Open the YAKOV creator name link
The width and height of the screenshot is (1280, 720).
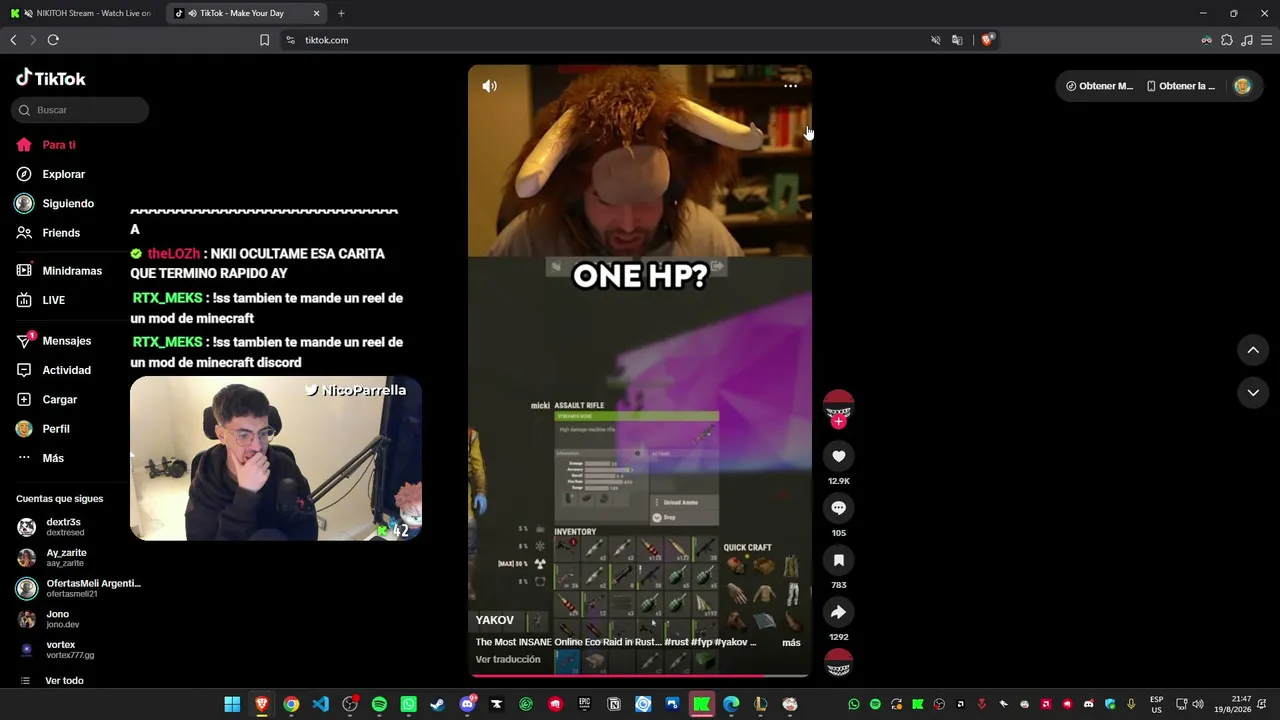[495, 620]
